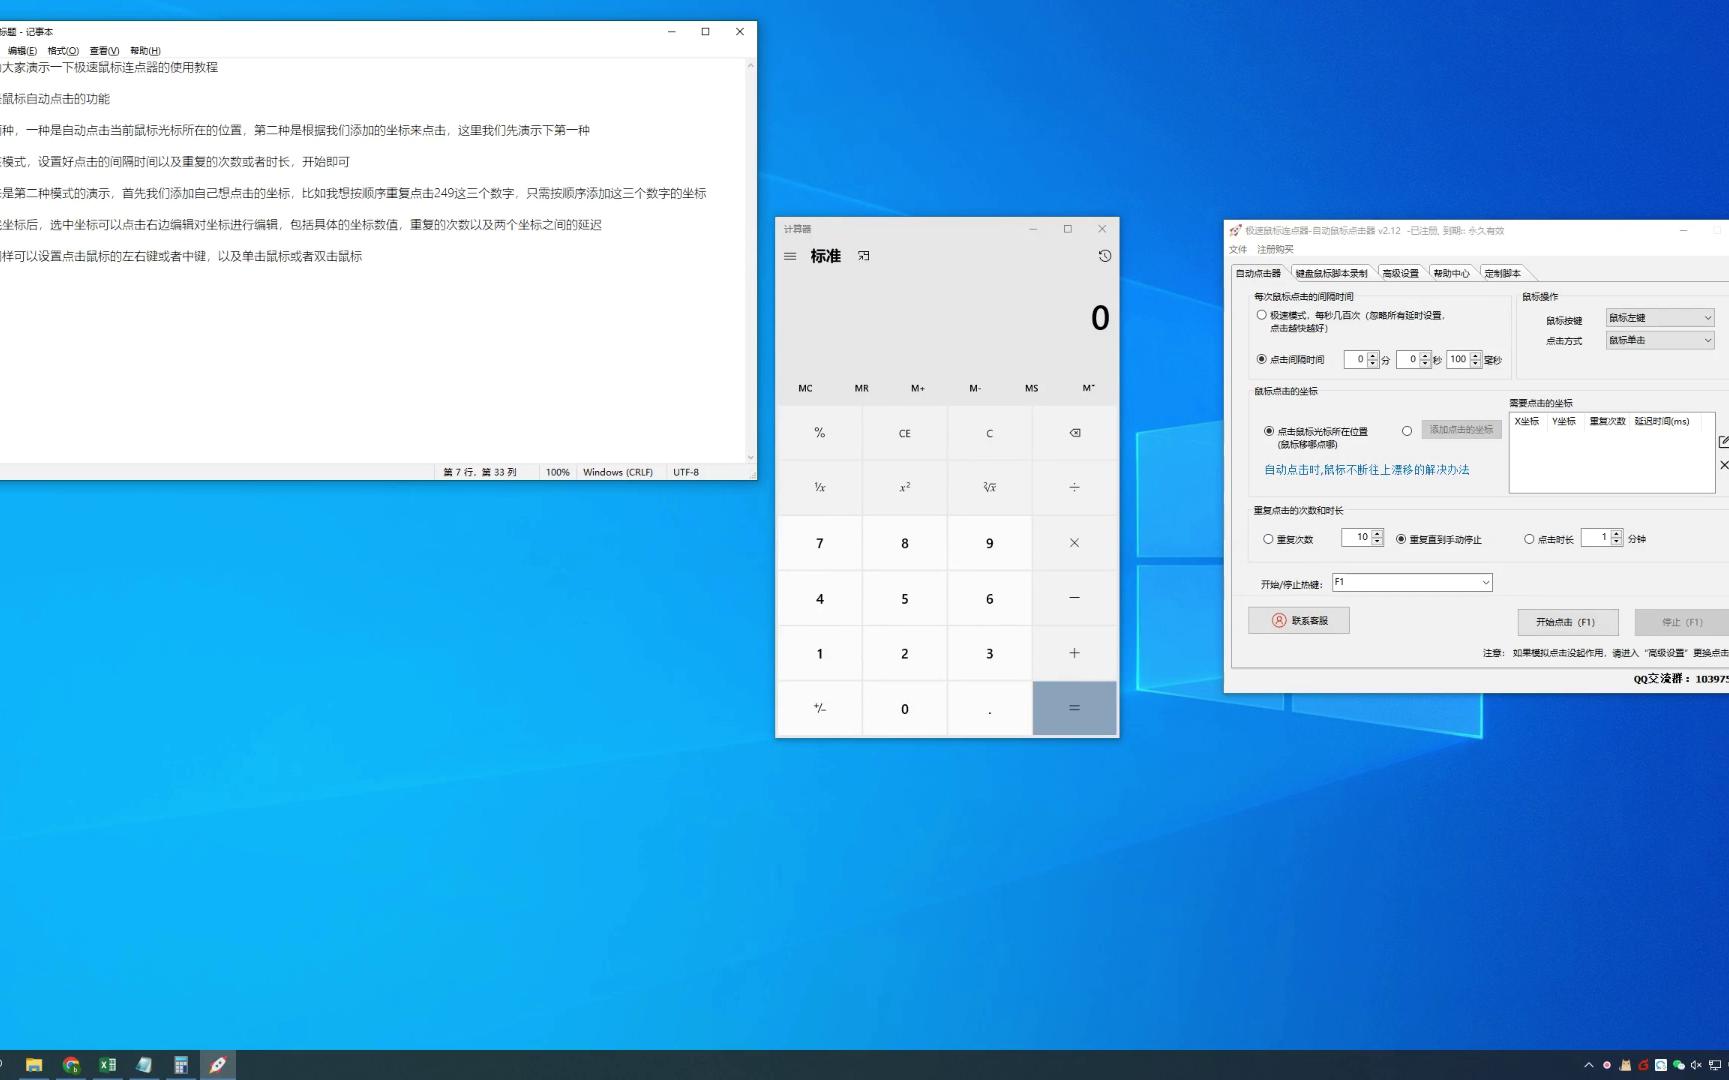Select the 重复直到手动停止 radio button

pos(1401,539)
